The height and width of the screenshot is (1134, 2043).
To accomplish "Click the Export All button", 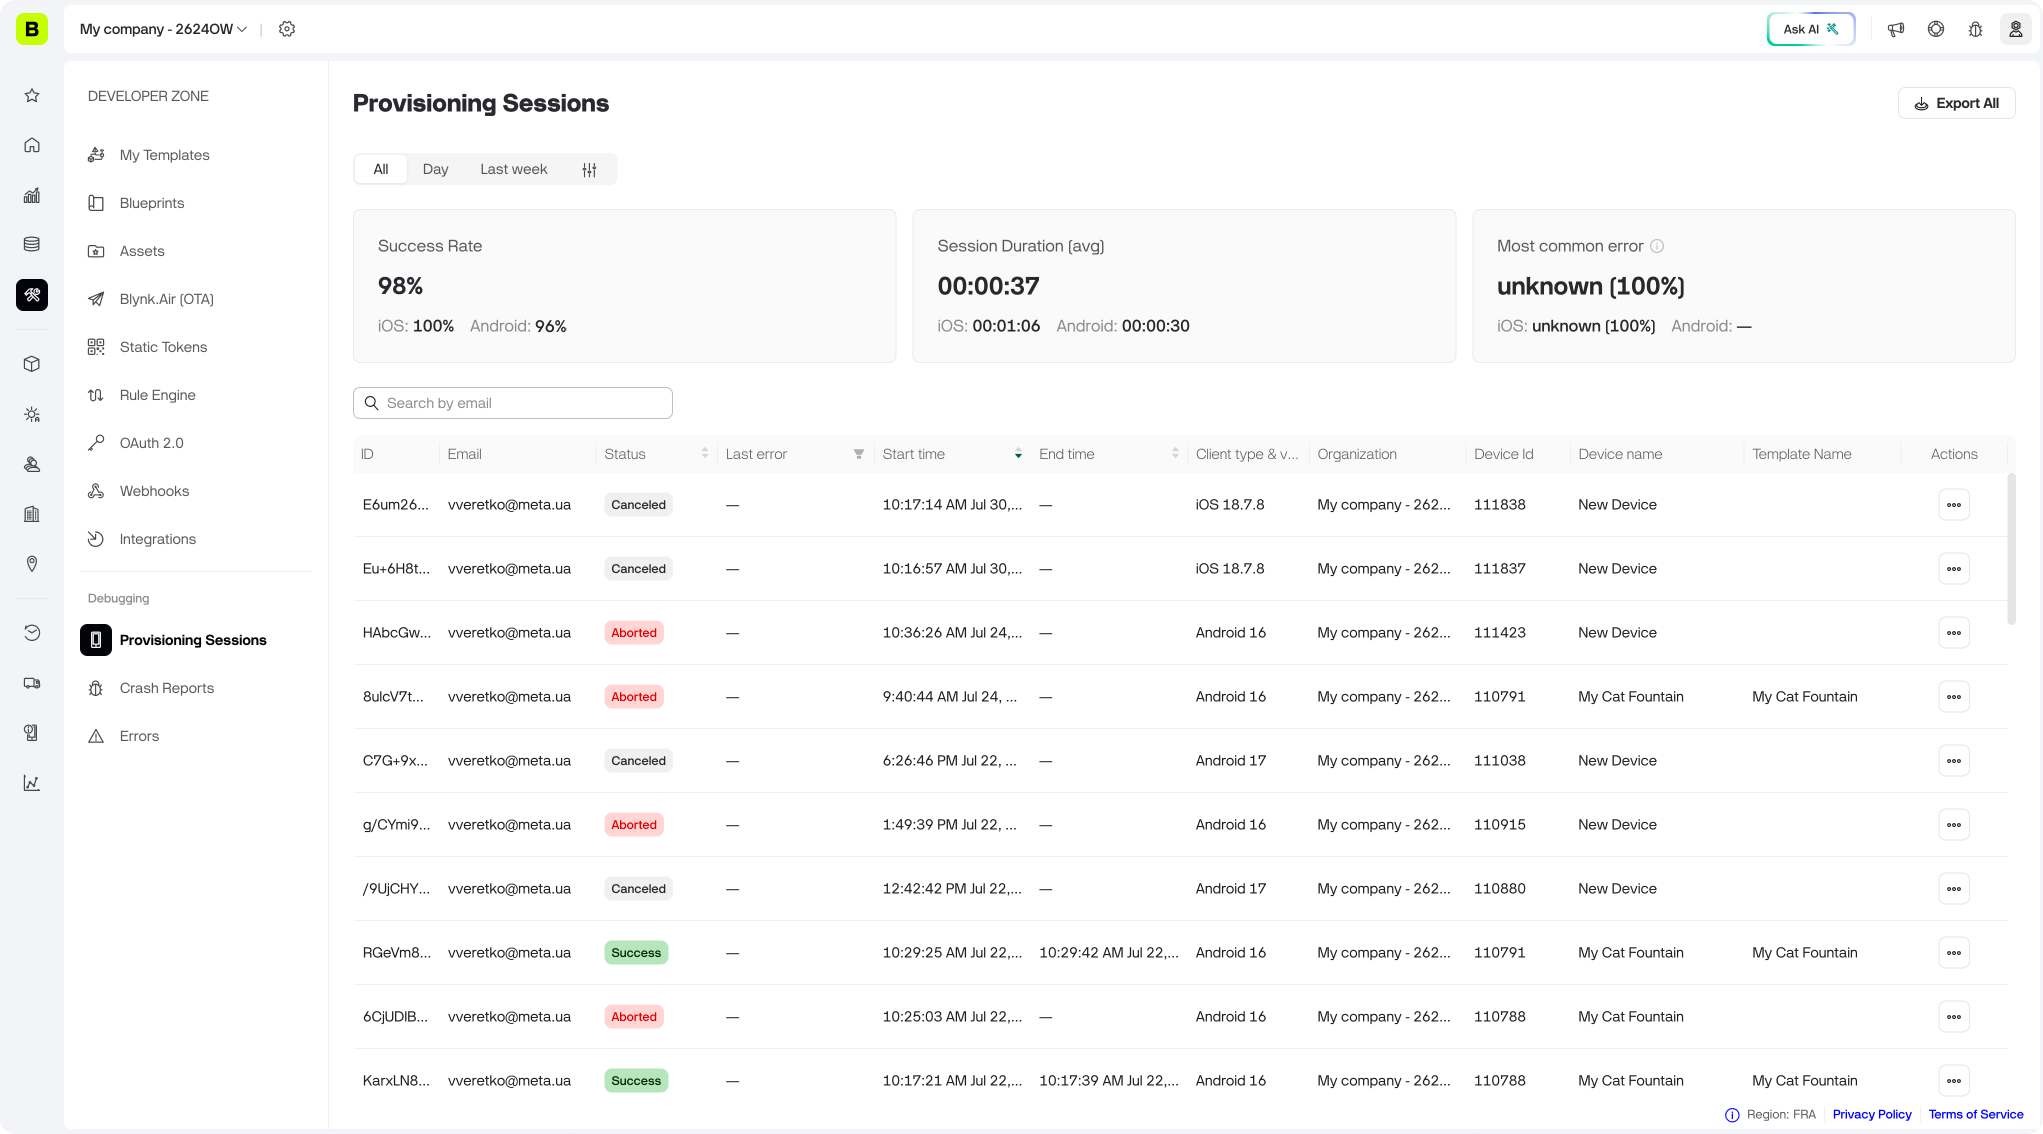I will click(1956, 103).
